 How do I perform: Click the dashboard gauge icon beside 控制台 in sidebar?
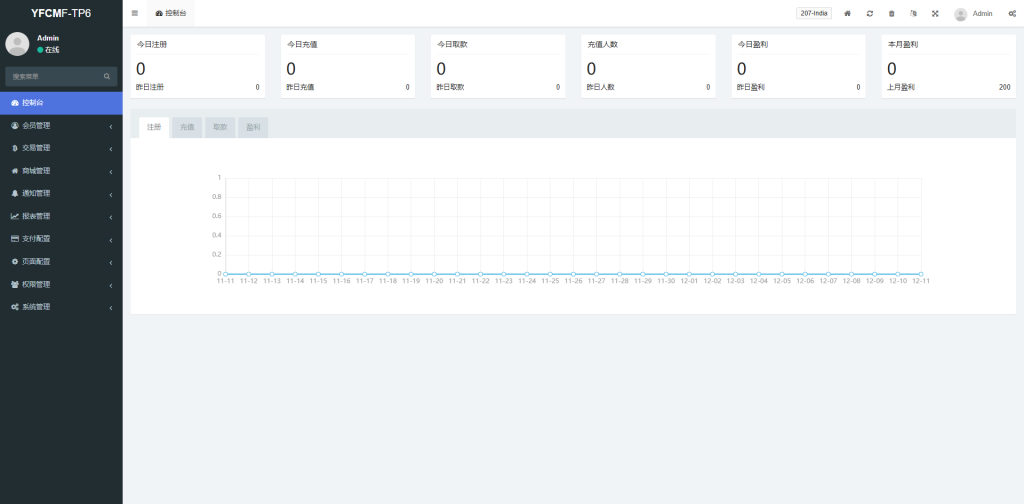click(x=15, y=103)
